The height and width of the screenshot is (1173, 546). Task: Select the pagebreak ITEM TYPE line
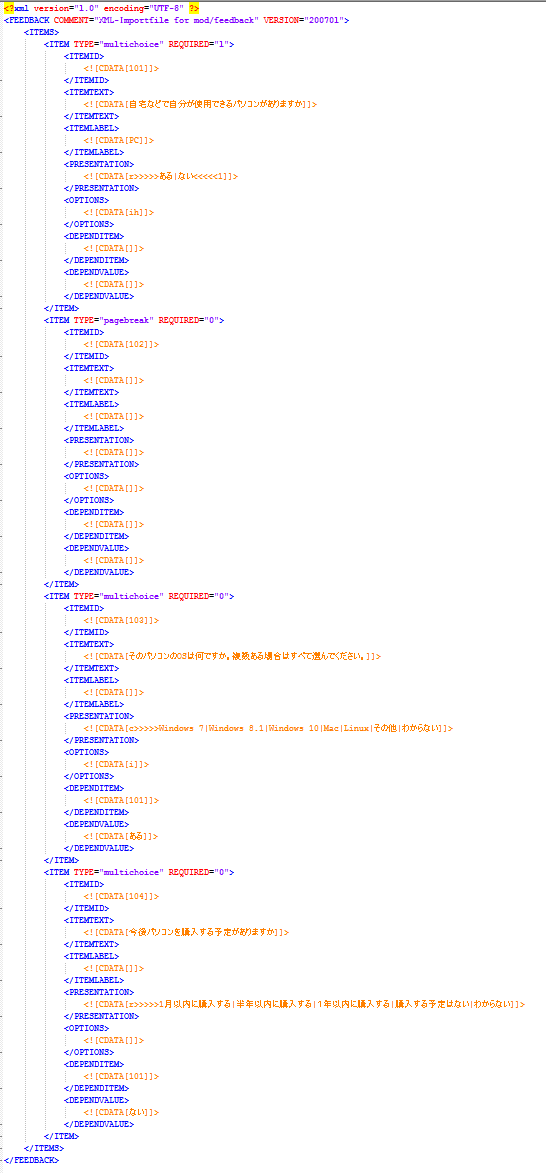click(x=134, y=320)
